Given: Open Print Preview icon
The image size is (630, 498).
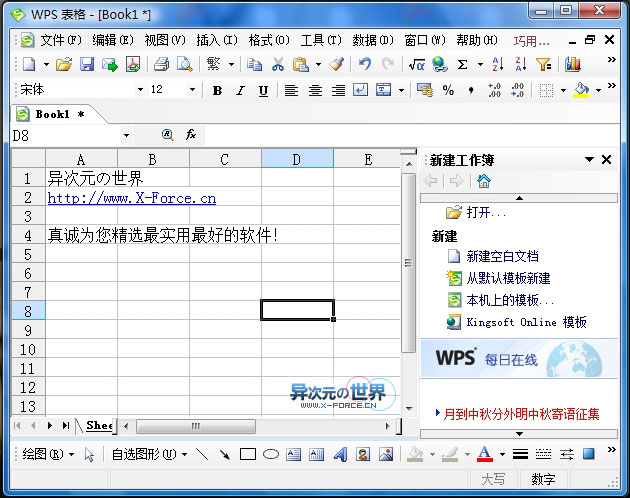Looking at the screenshot, I should click(x=185, y=64).
